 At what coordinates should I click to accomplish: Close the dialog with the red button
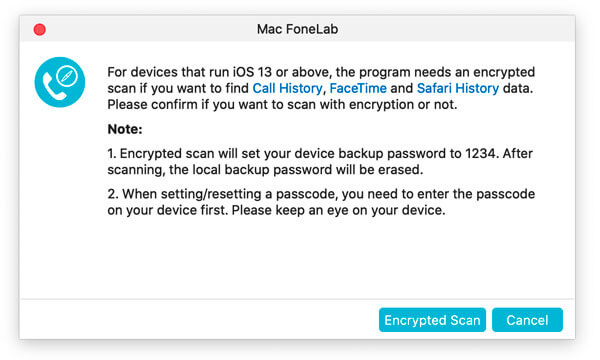point(40,29)
